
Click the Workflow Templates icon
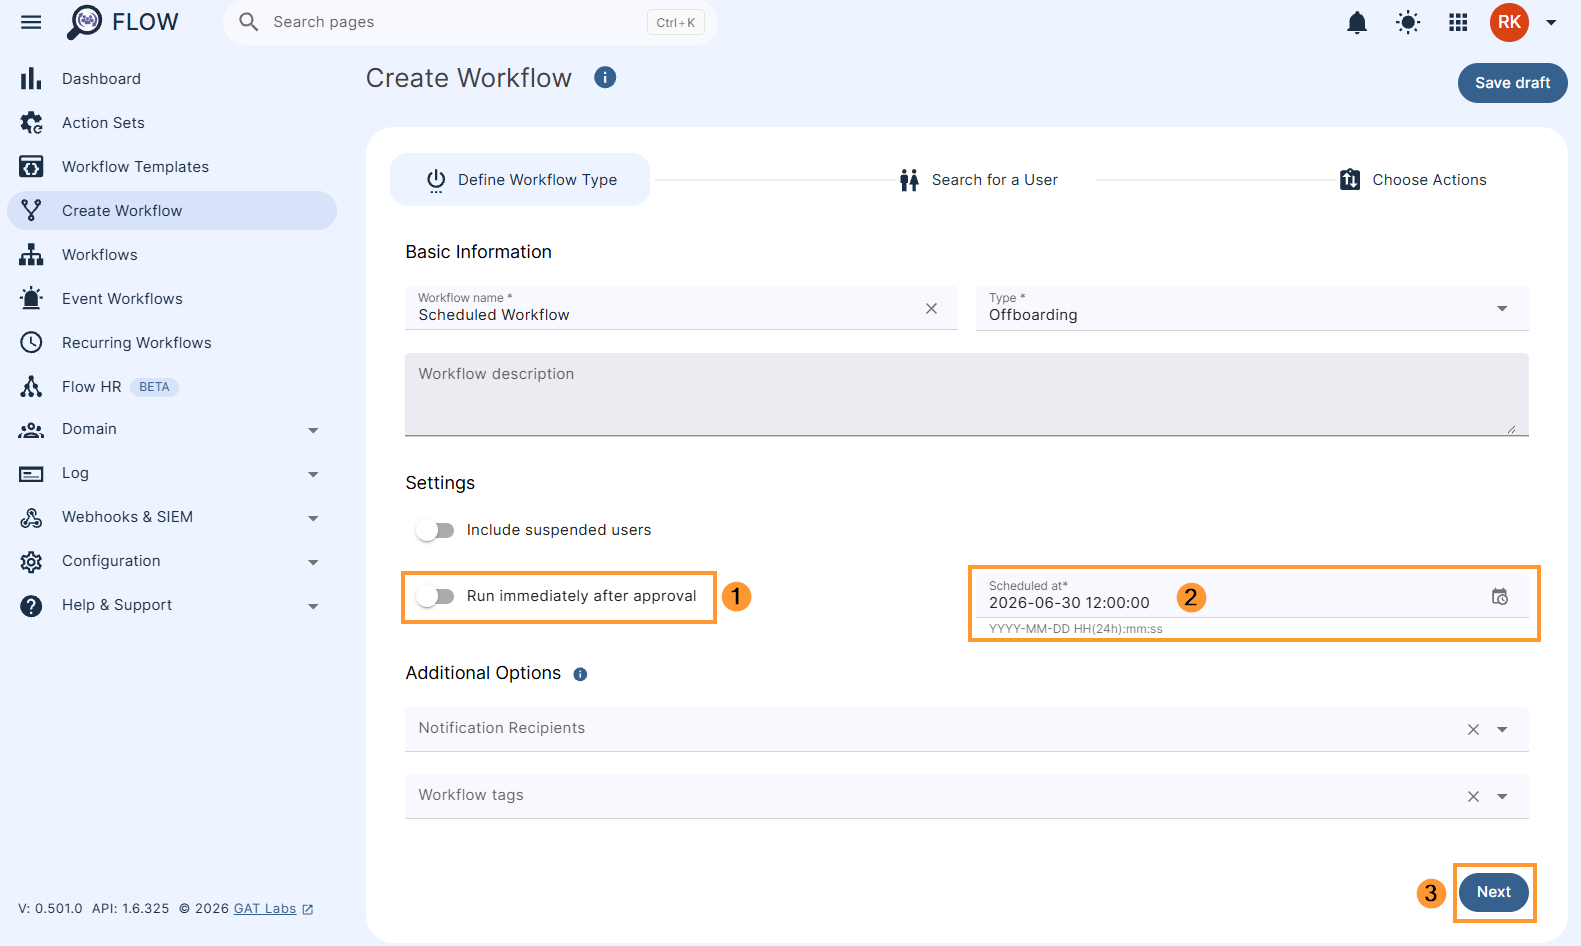point(31,166)
